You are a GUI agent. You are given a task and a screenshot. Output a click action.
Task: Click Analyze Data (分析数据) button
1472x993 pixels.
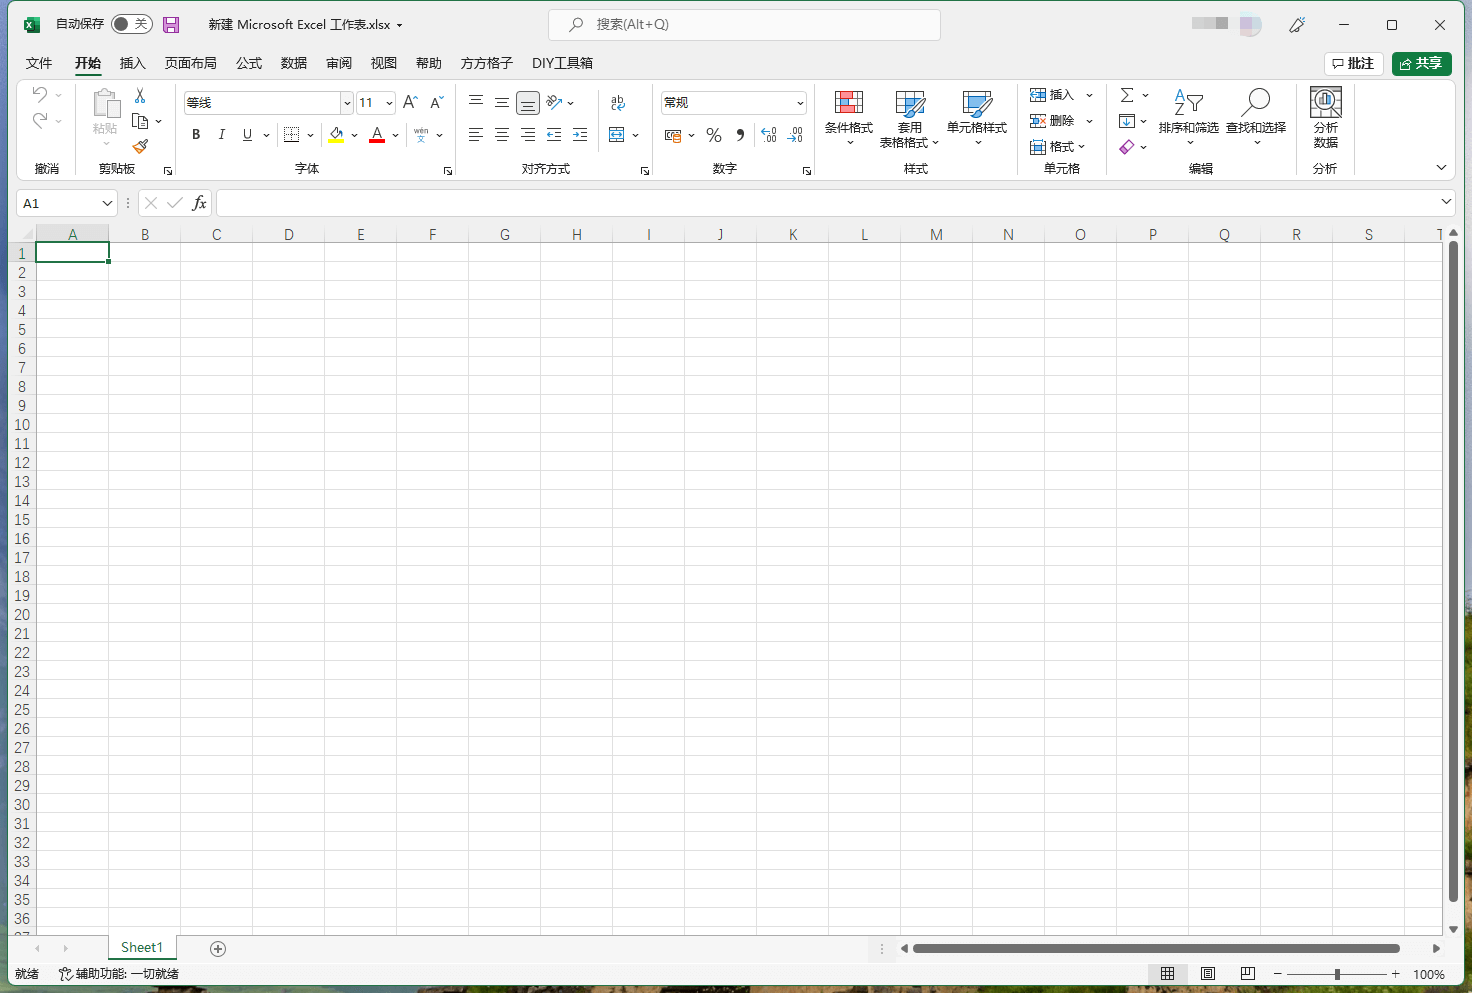(x=1326, y=118)
